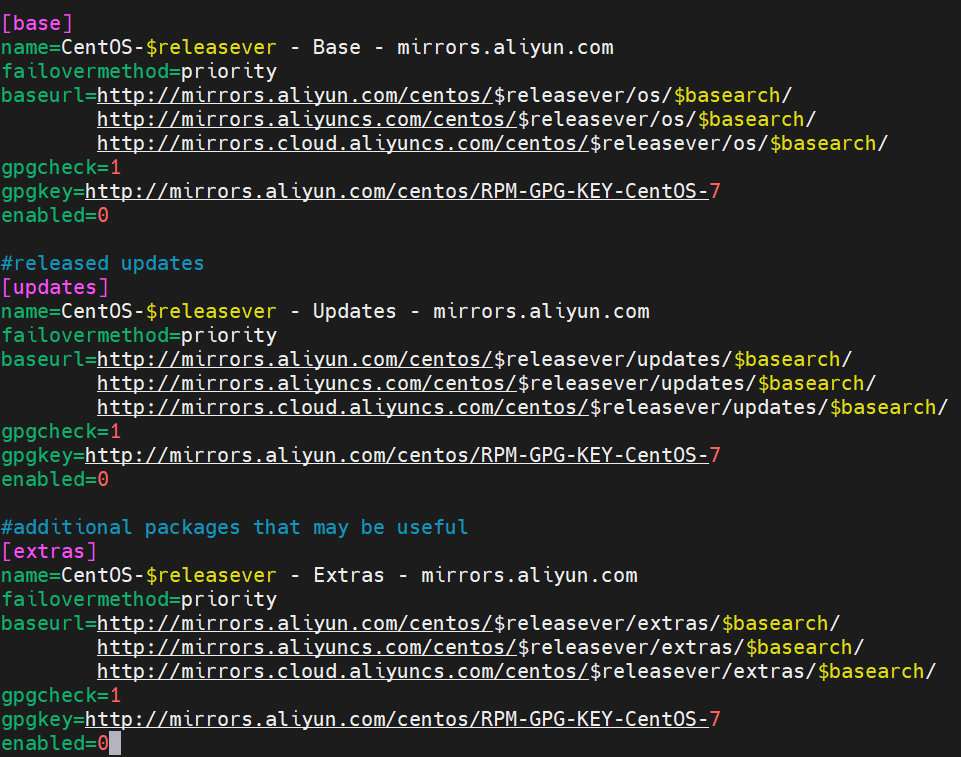Screen dimensions: 961x757
Task: Click 'enabled=0' in the base section
Action: pyautogui.click(x=55, y=215)
